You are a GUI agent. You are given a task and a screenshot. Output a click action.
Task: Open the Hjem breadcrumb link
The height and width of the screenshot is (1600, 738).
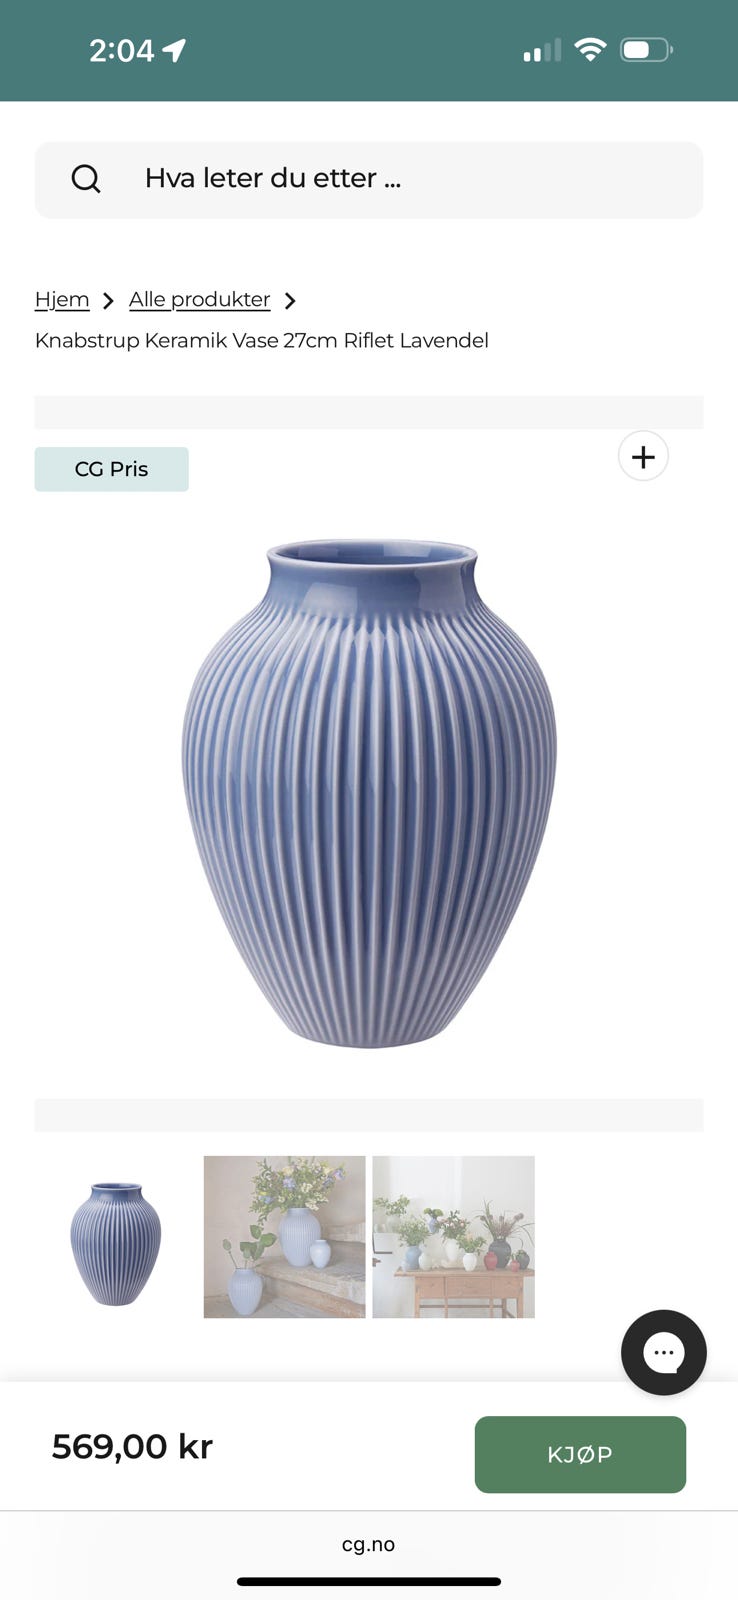click(x=62, y=299)
